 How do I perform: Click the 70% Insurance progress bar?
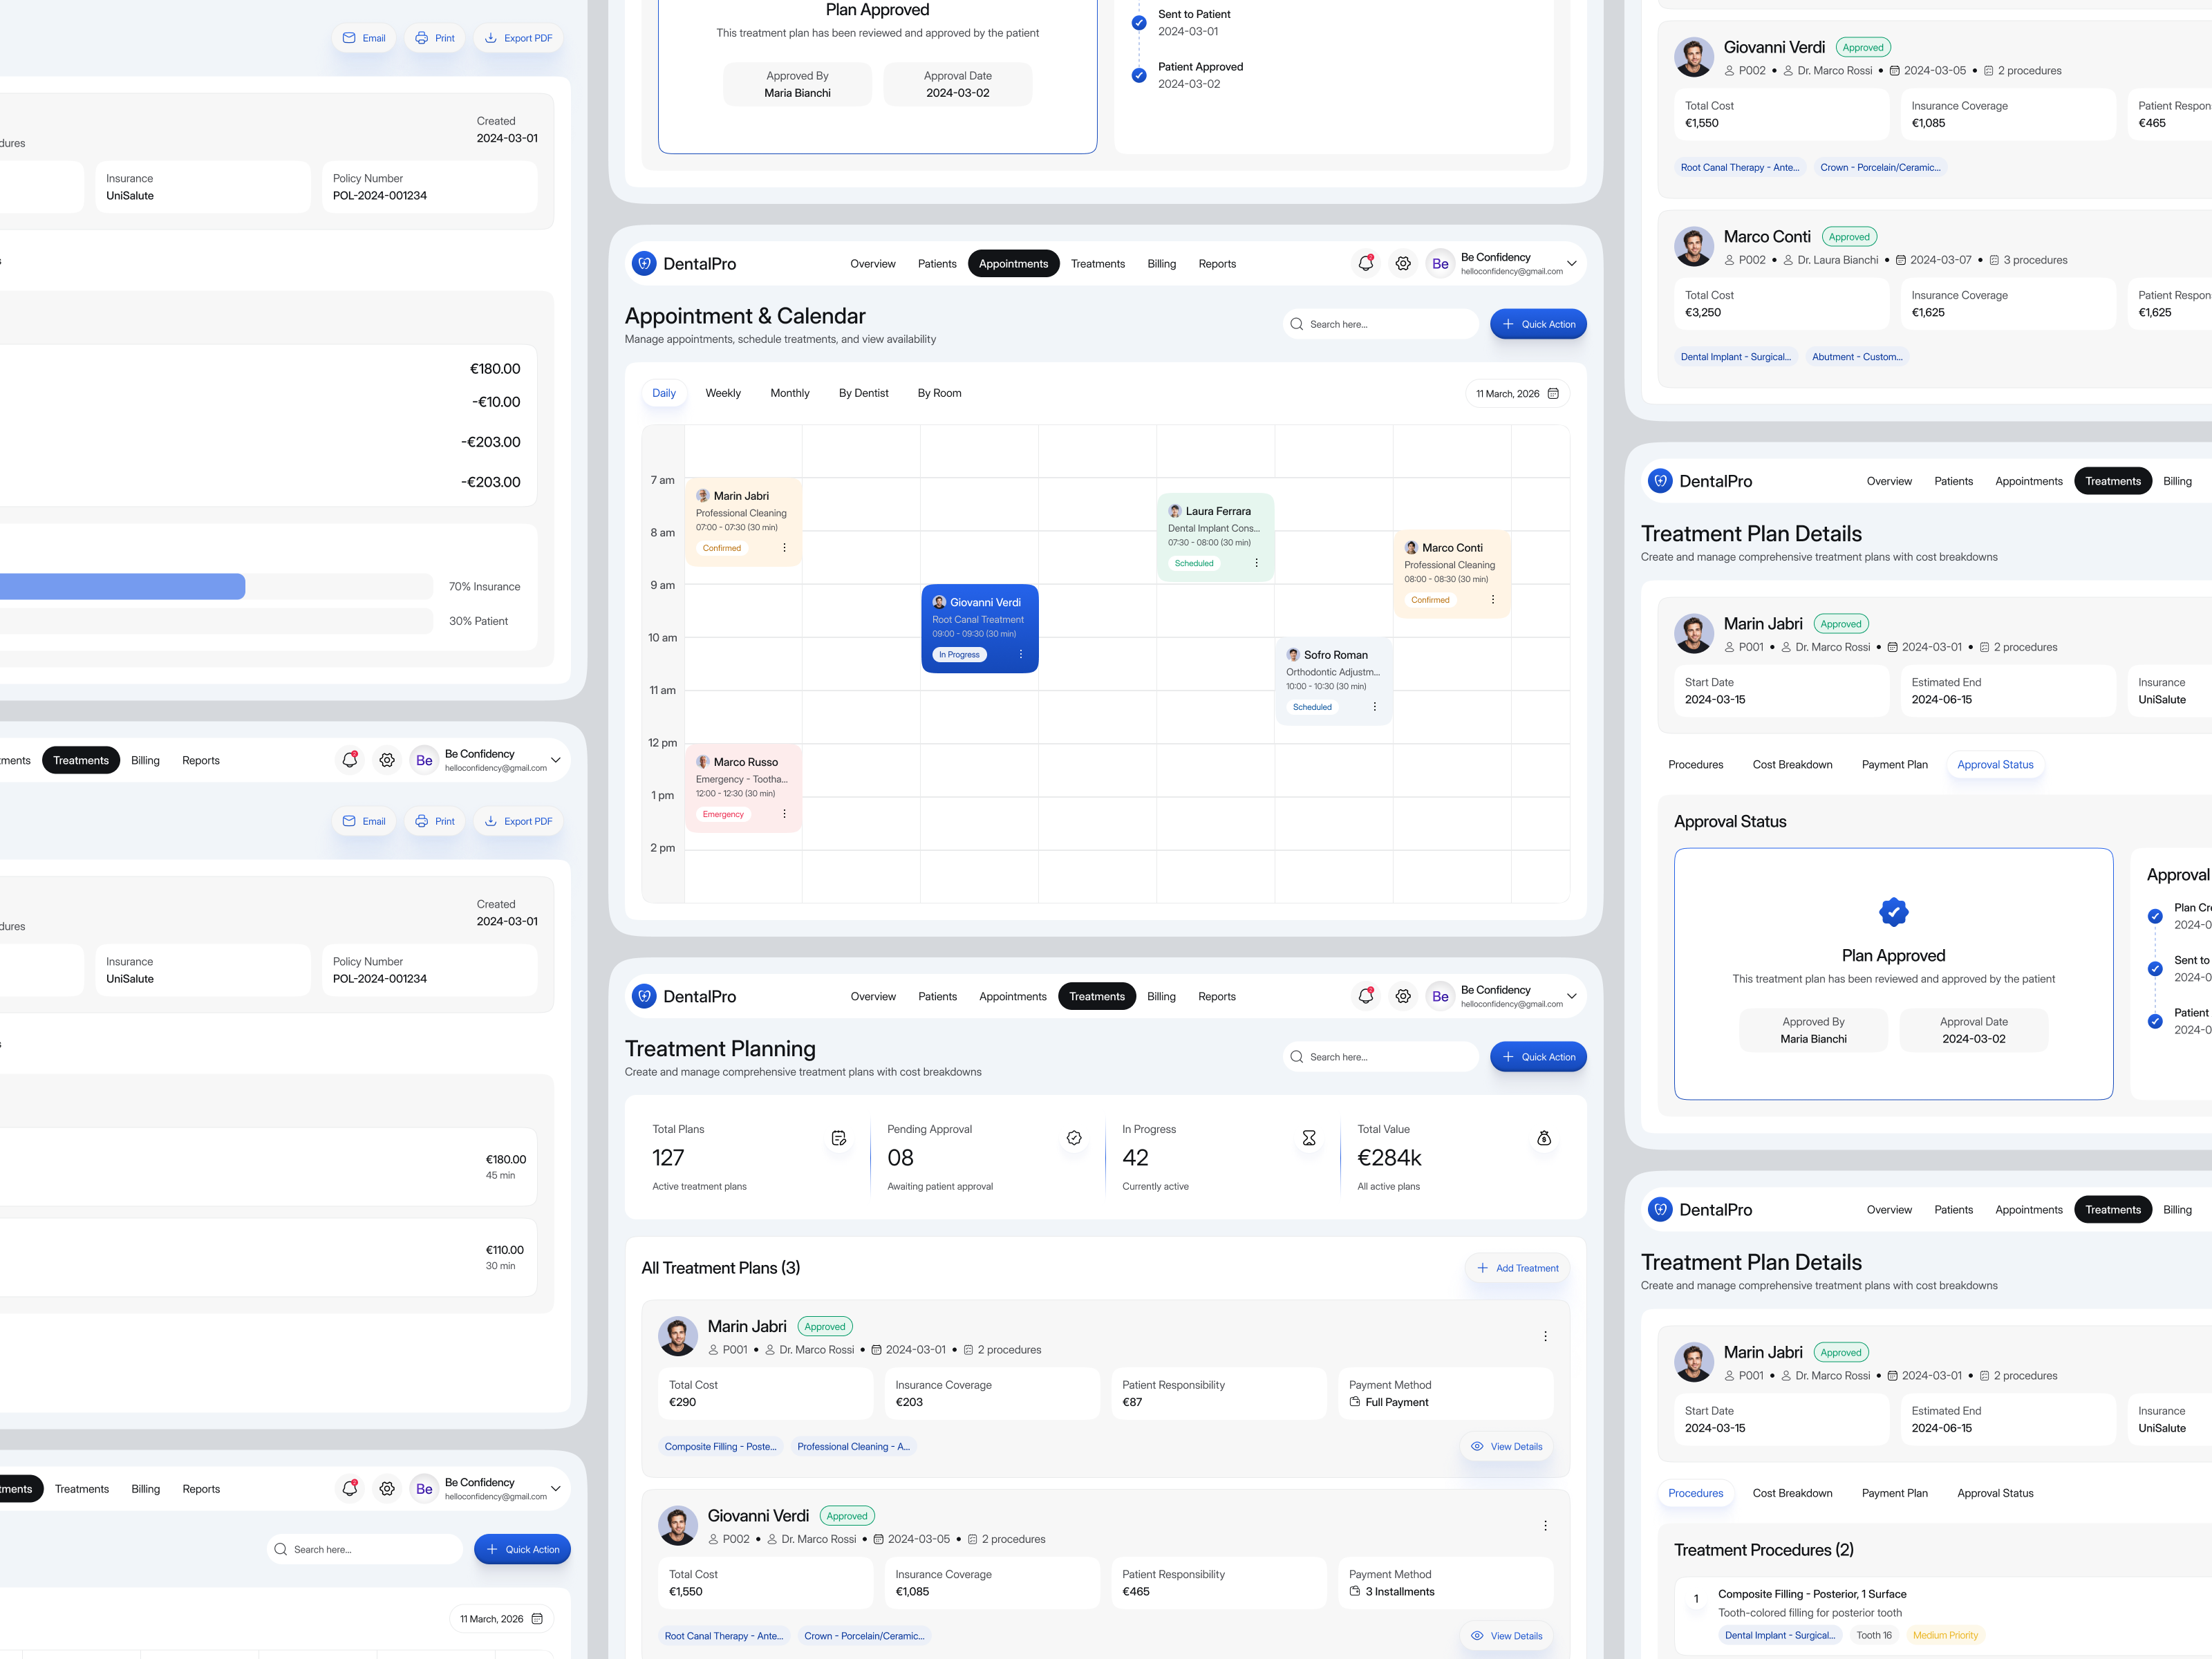(120, 586)
